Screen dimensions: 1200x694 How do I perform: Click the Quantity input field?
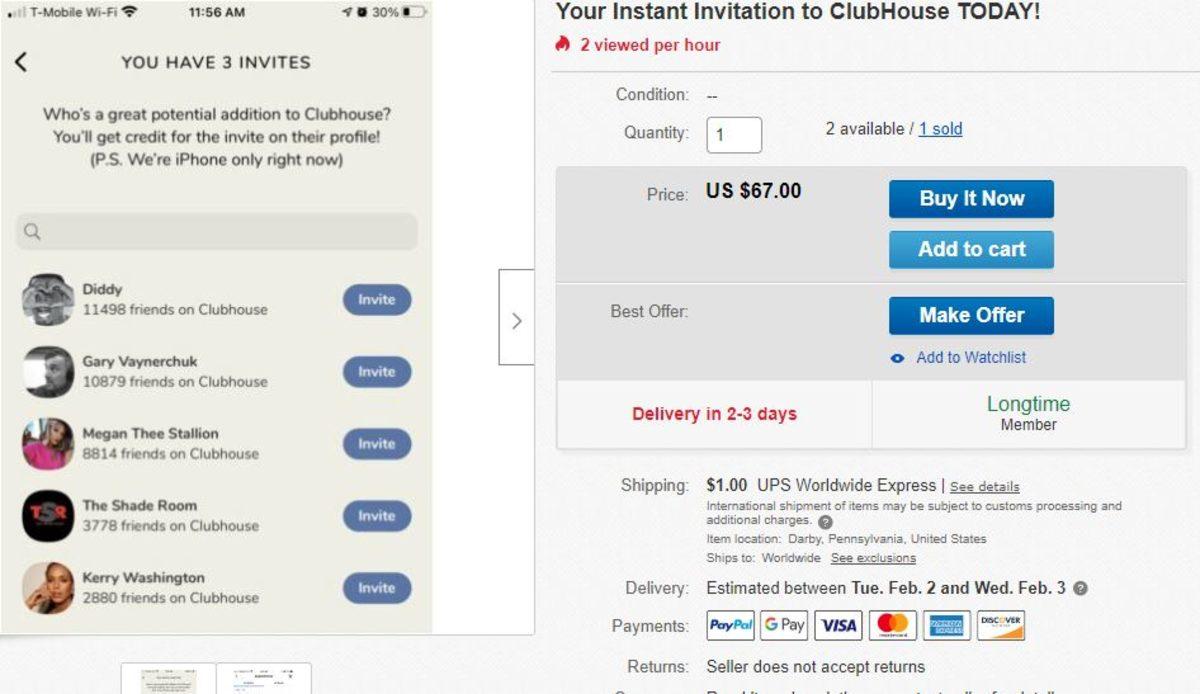(734, 135)
